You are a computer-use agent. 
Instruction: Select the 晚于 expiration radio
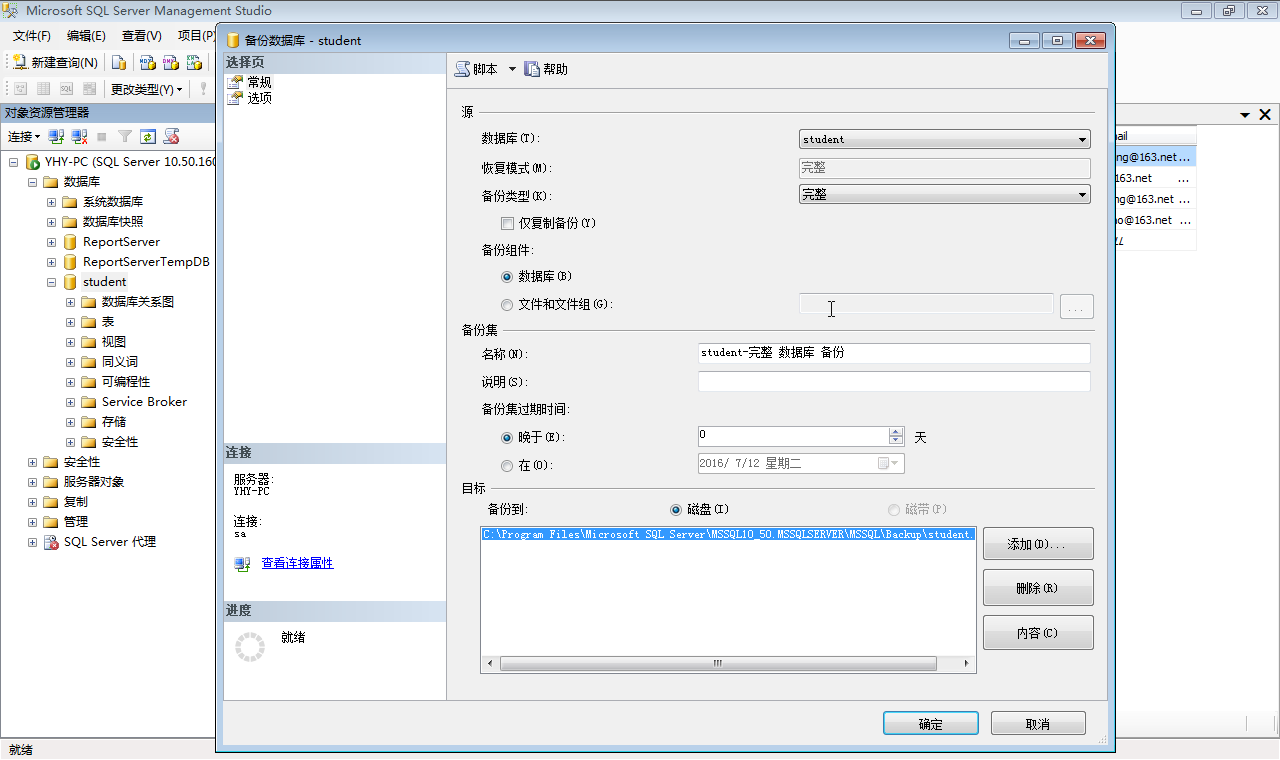(x=507, y=437)
